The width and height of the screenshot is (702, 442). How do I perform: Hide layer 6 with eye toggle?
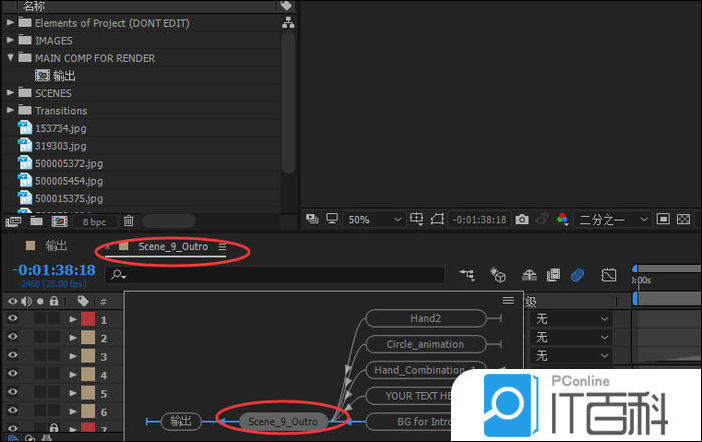tap(13, 410)
